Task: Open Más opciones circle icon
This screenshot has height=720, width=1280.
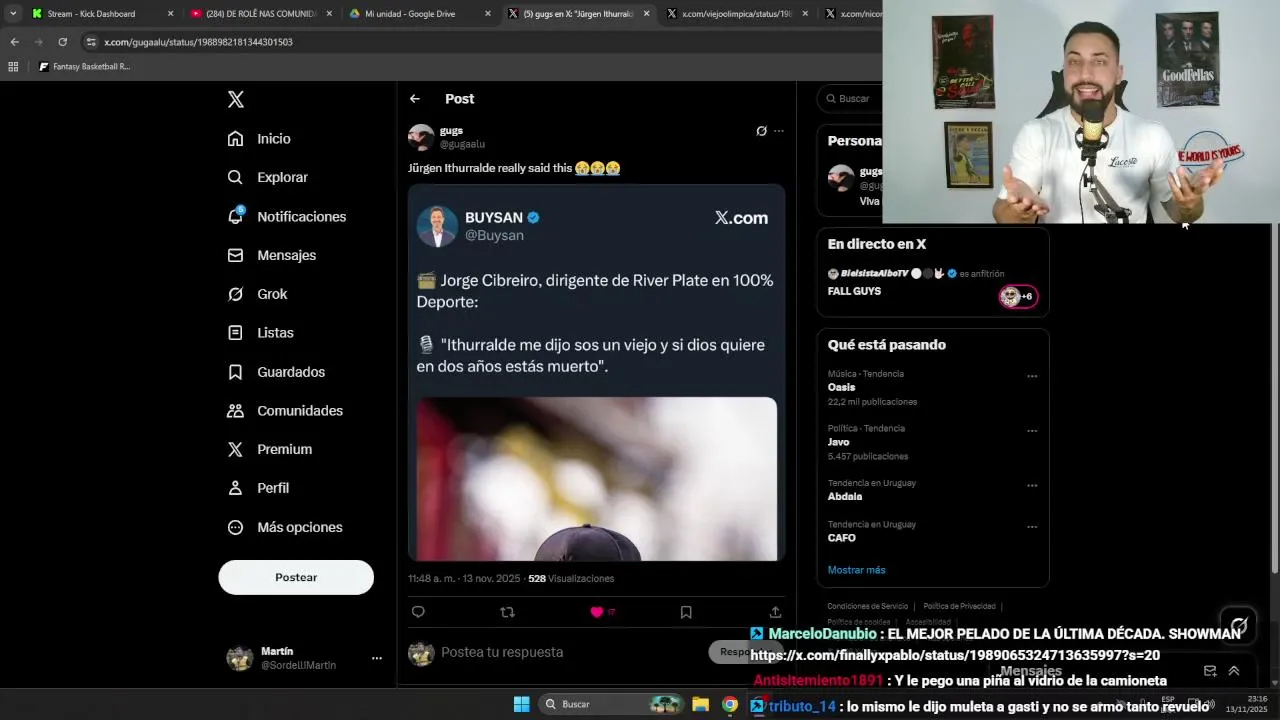Action: click(235, 527)
